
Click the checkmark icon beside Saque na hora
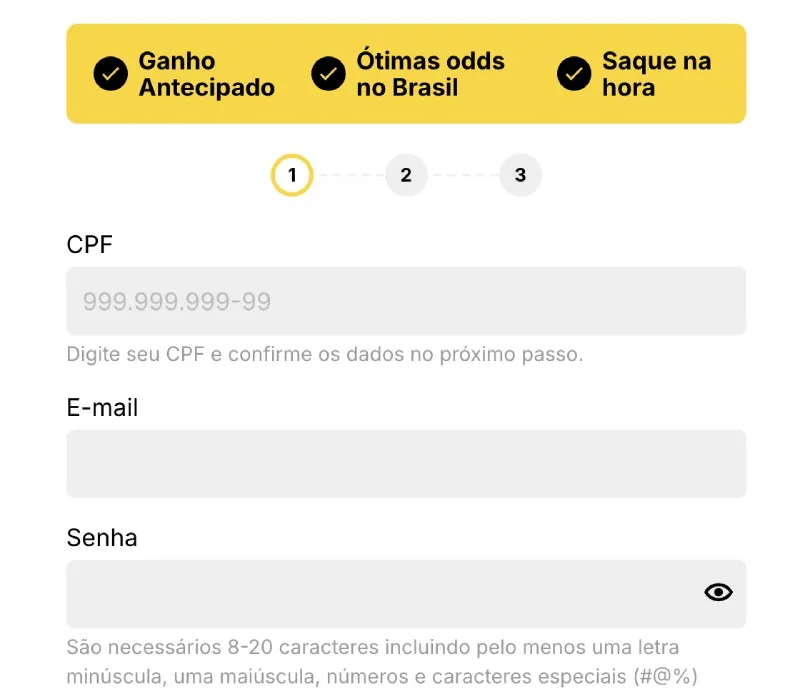pos(574,74)
